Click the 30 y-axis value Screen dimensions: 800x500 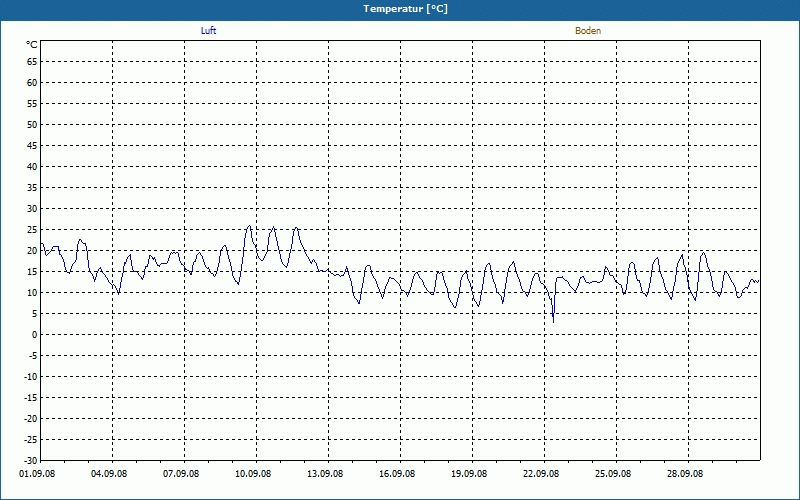(32, 209)
